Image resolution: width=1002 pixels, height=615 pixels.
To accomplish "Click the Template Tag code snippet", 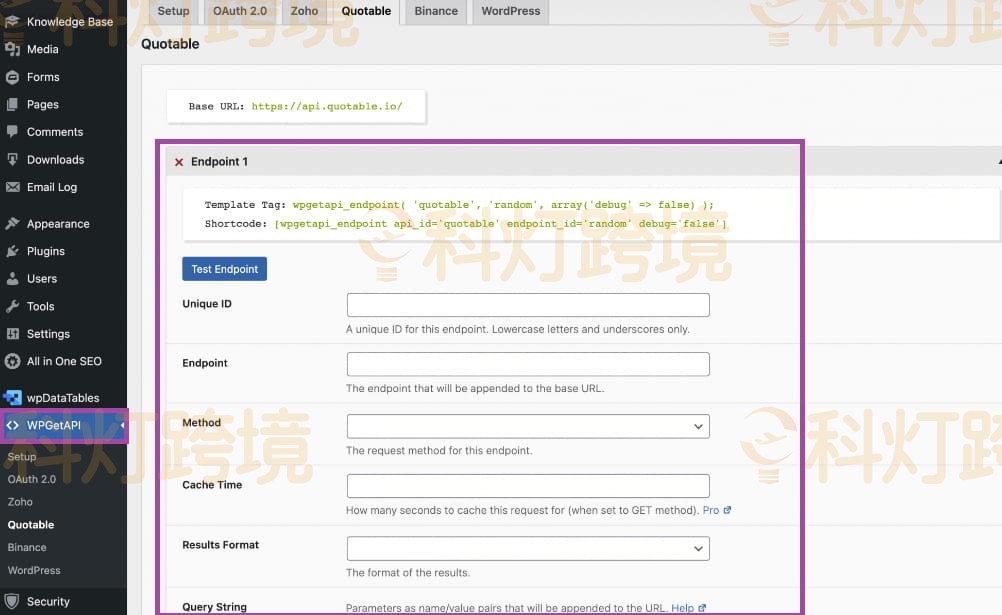I will tap(503, 205).
